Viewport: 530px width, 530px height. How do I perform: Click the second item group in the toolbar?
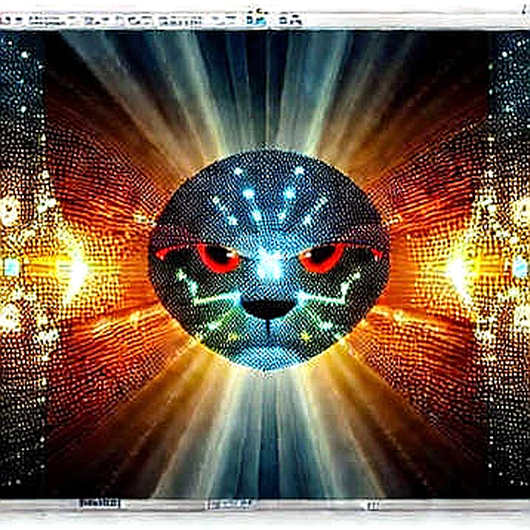pos(47,21)
